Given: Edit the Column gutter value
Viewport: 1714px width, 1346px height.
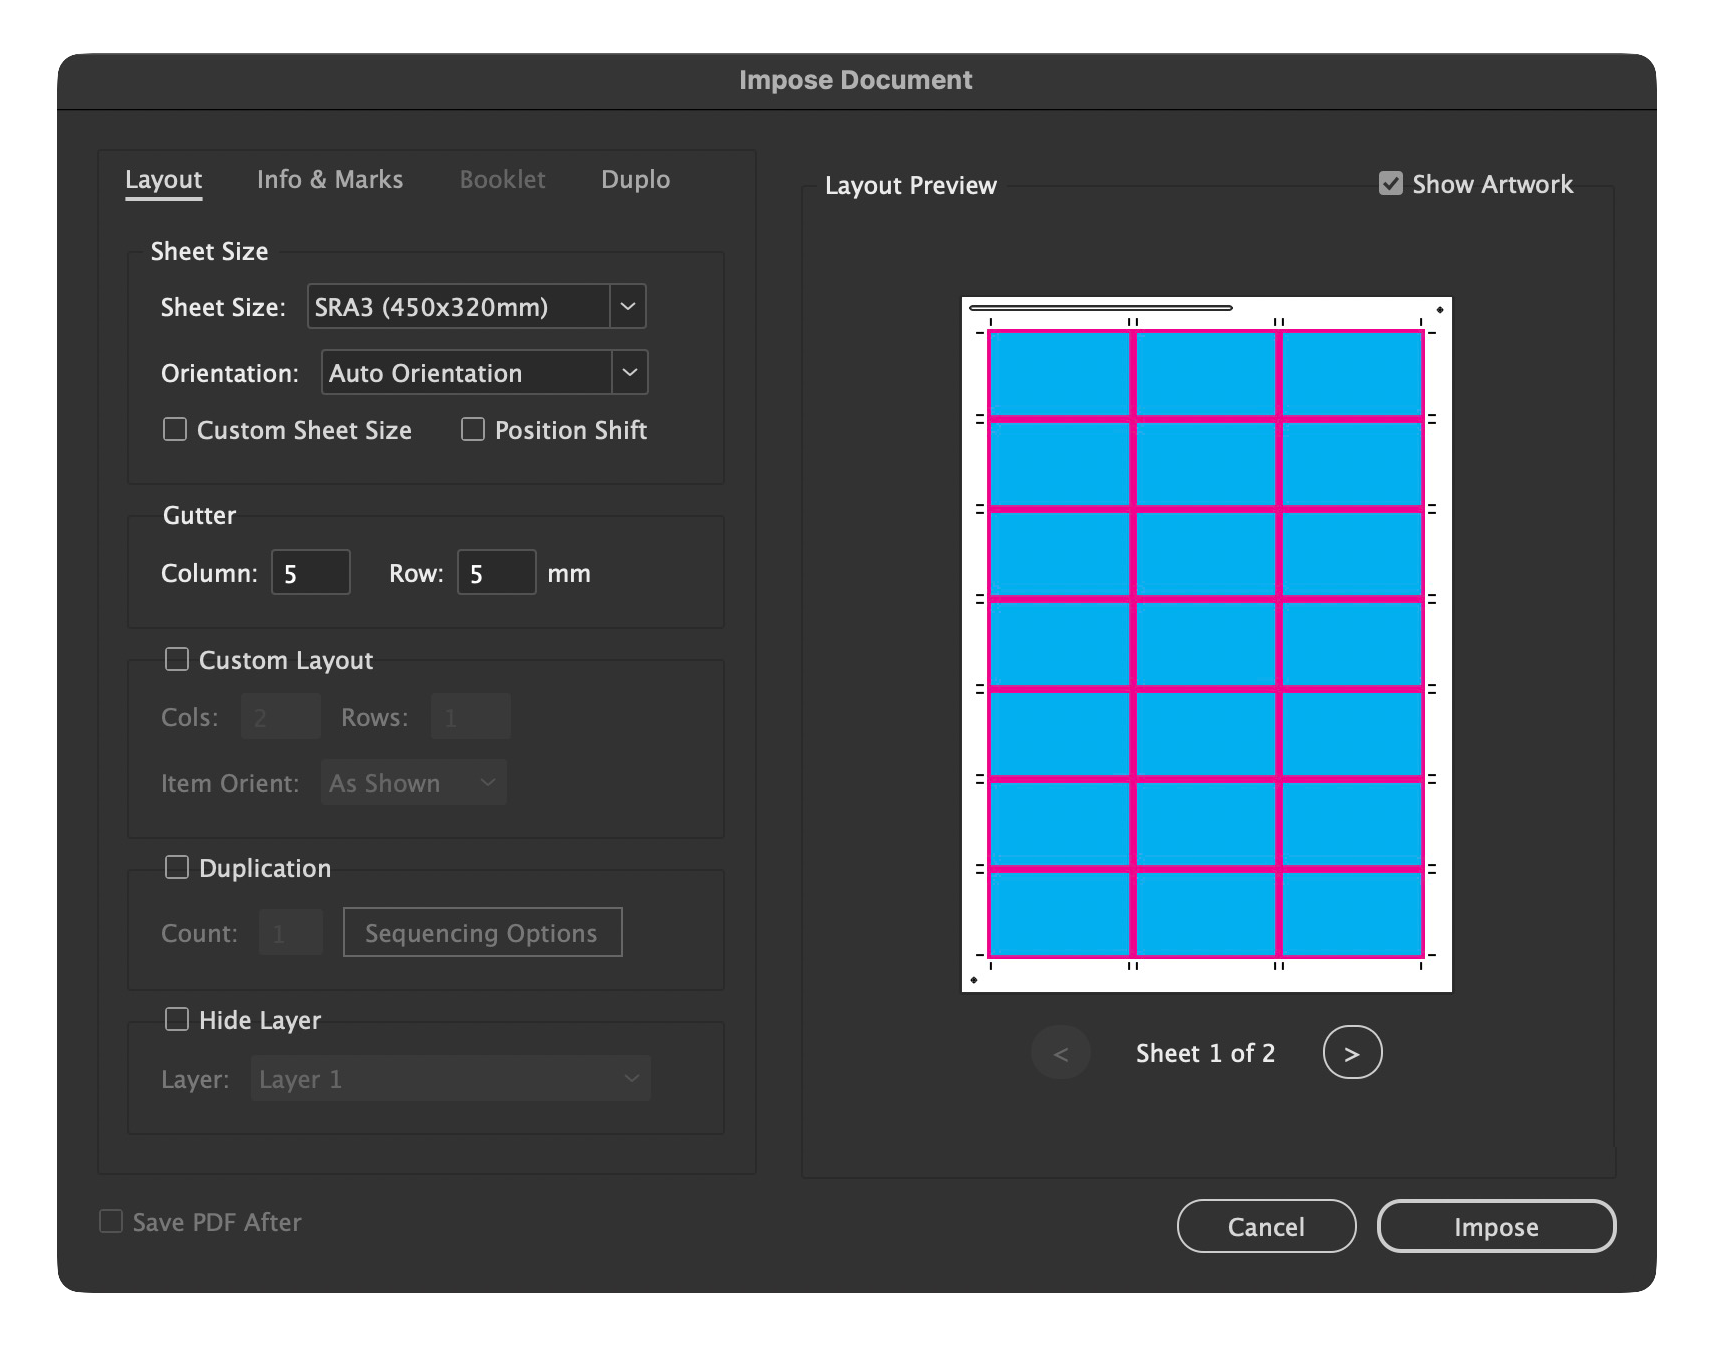Looking at the screenshot, I should pyautogui.click(x=310, y=572).
